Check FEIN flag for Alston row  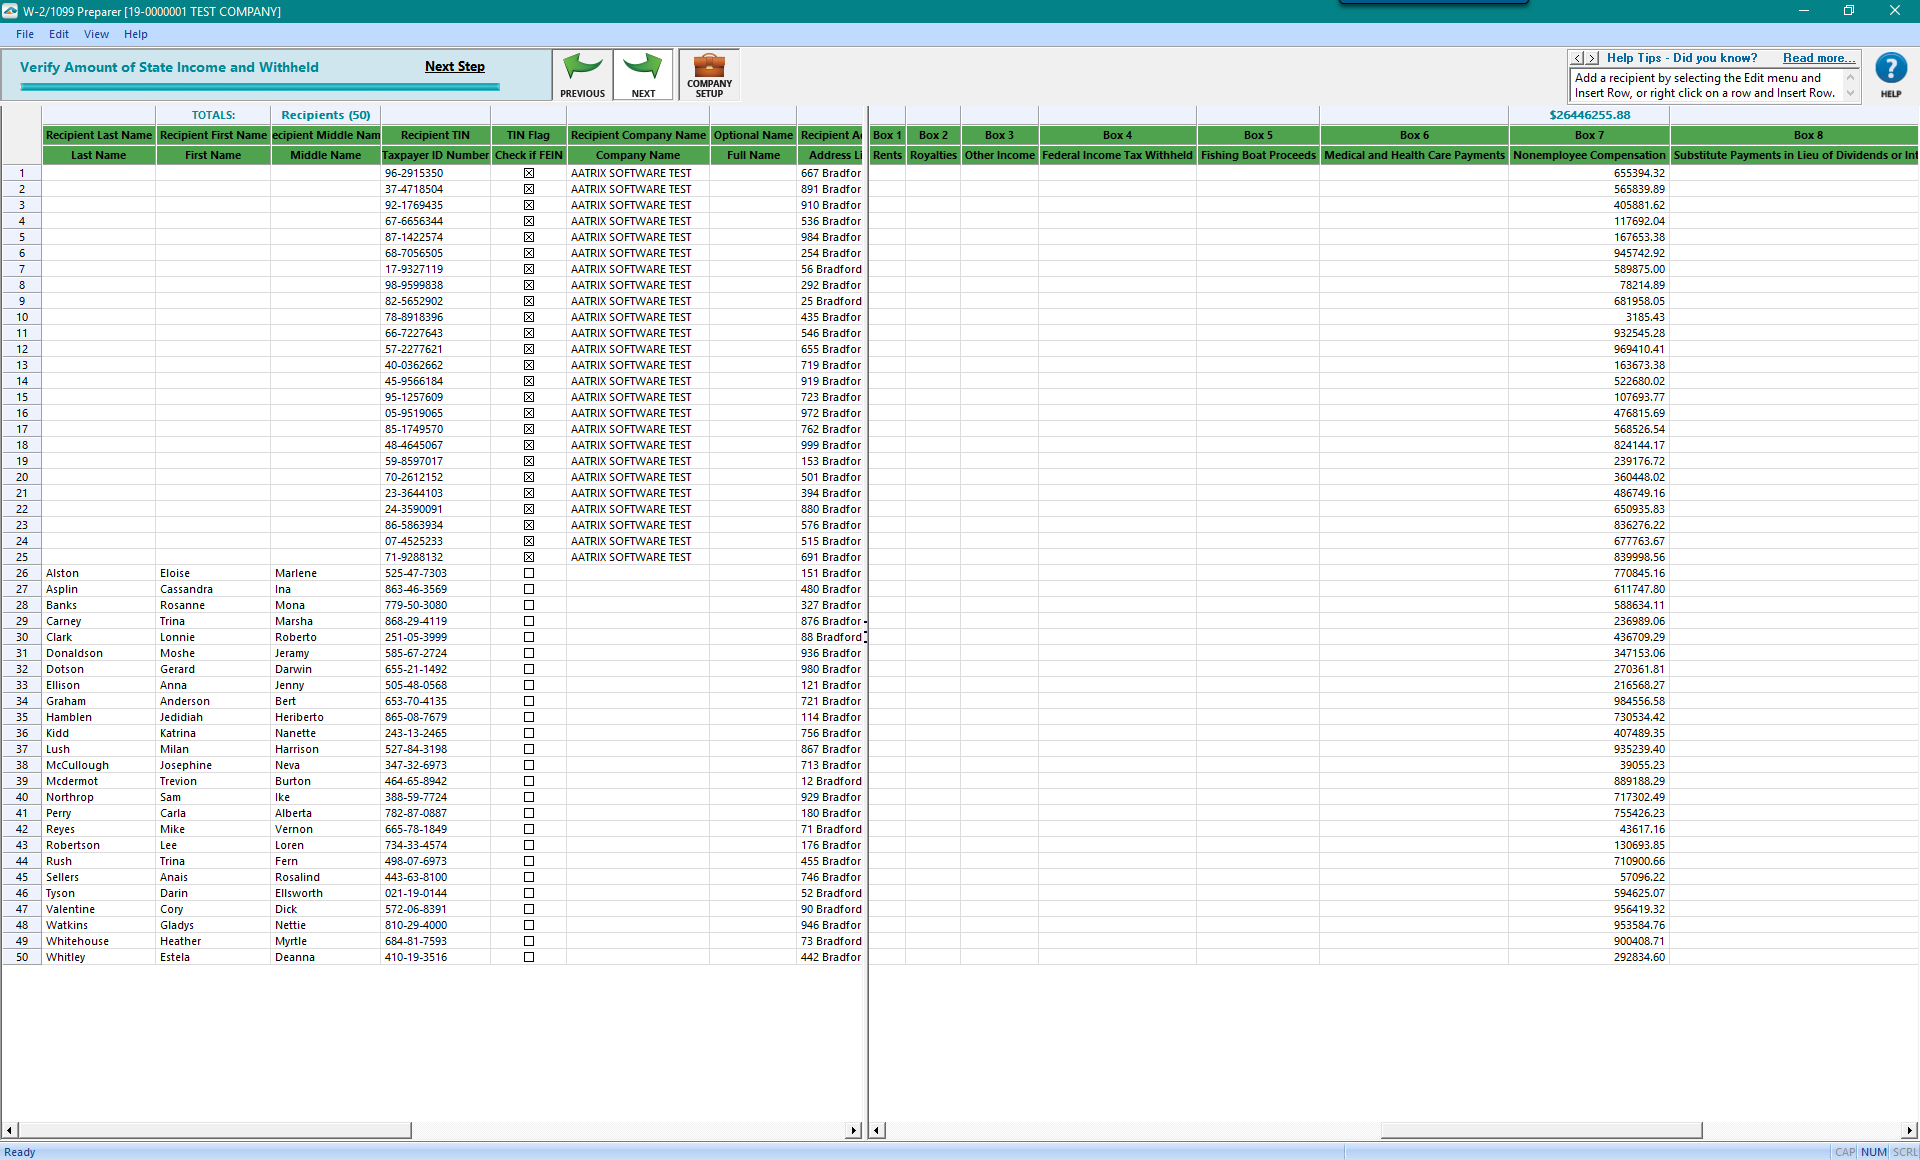pyautogui.click(x=529, y=573)
